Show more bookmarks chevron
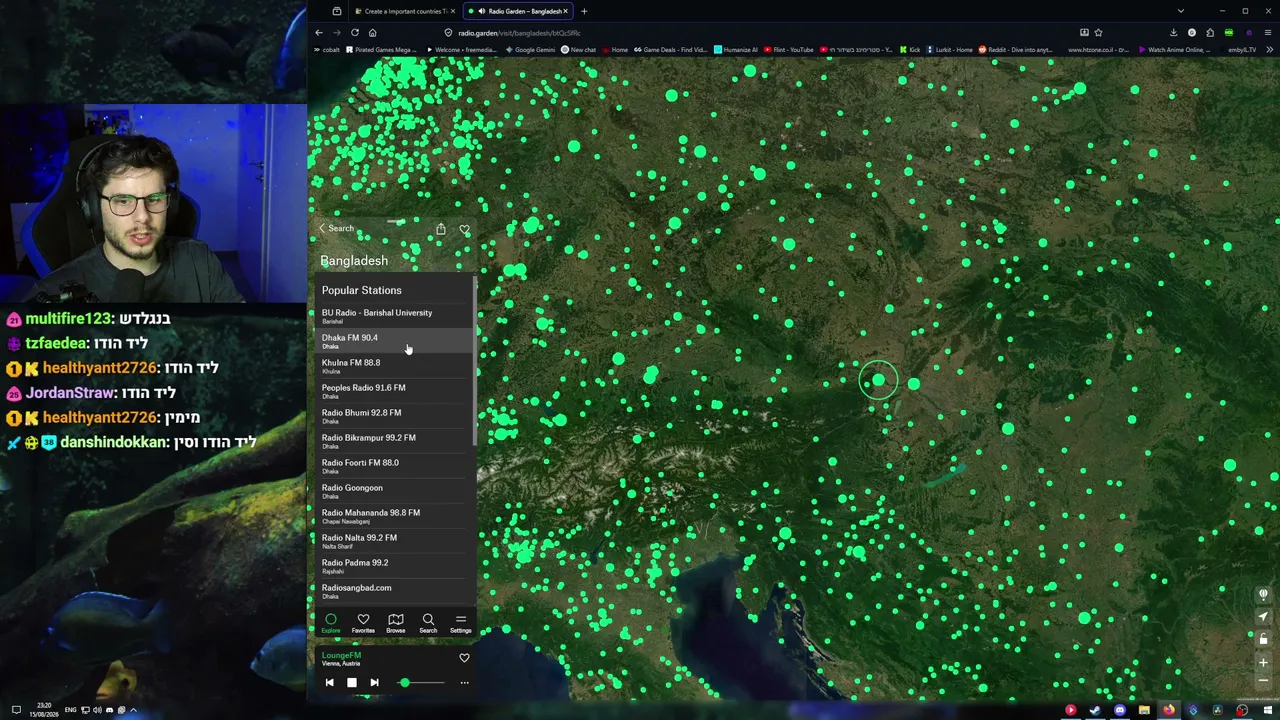The height and width of the screenshot is (720, 1280). 1269,50
